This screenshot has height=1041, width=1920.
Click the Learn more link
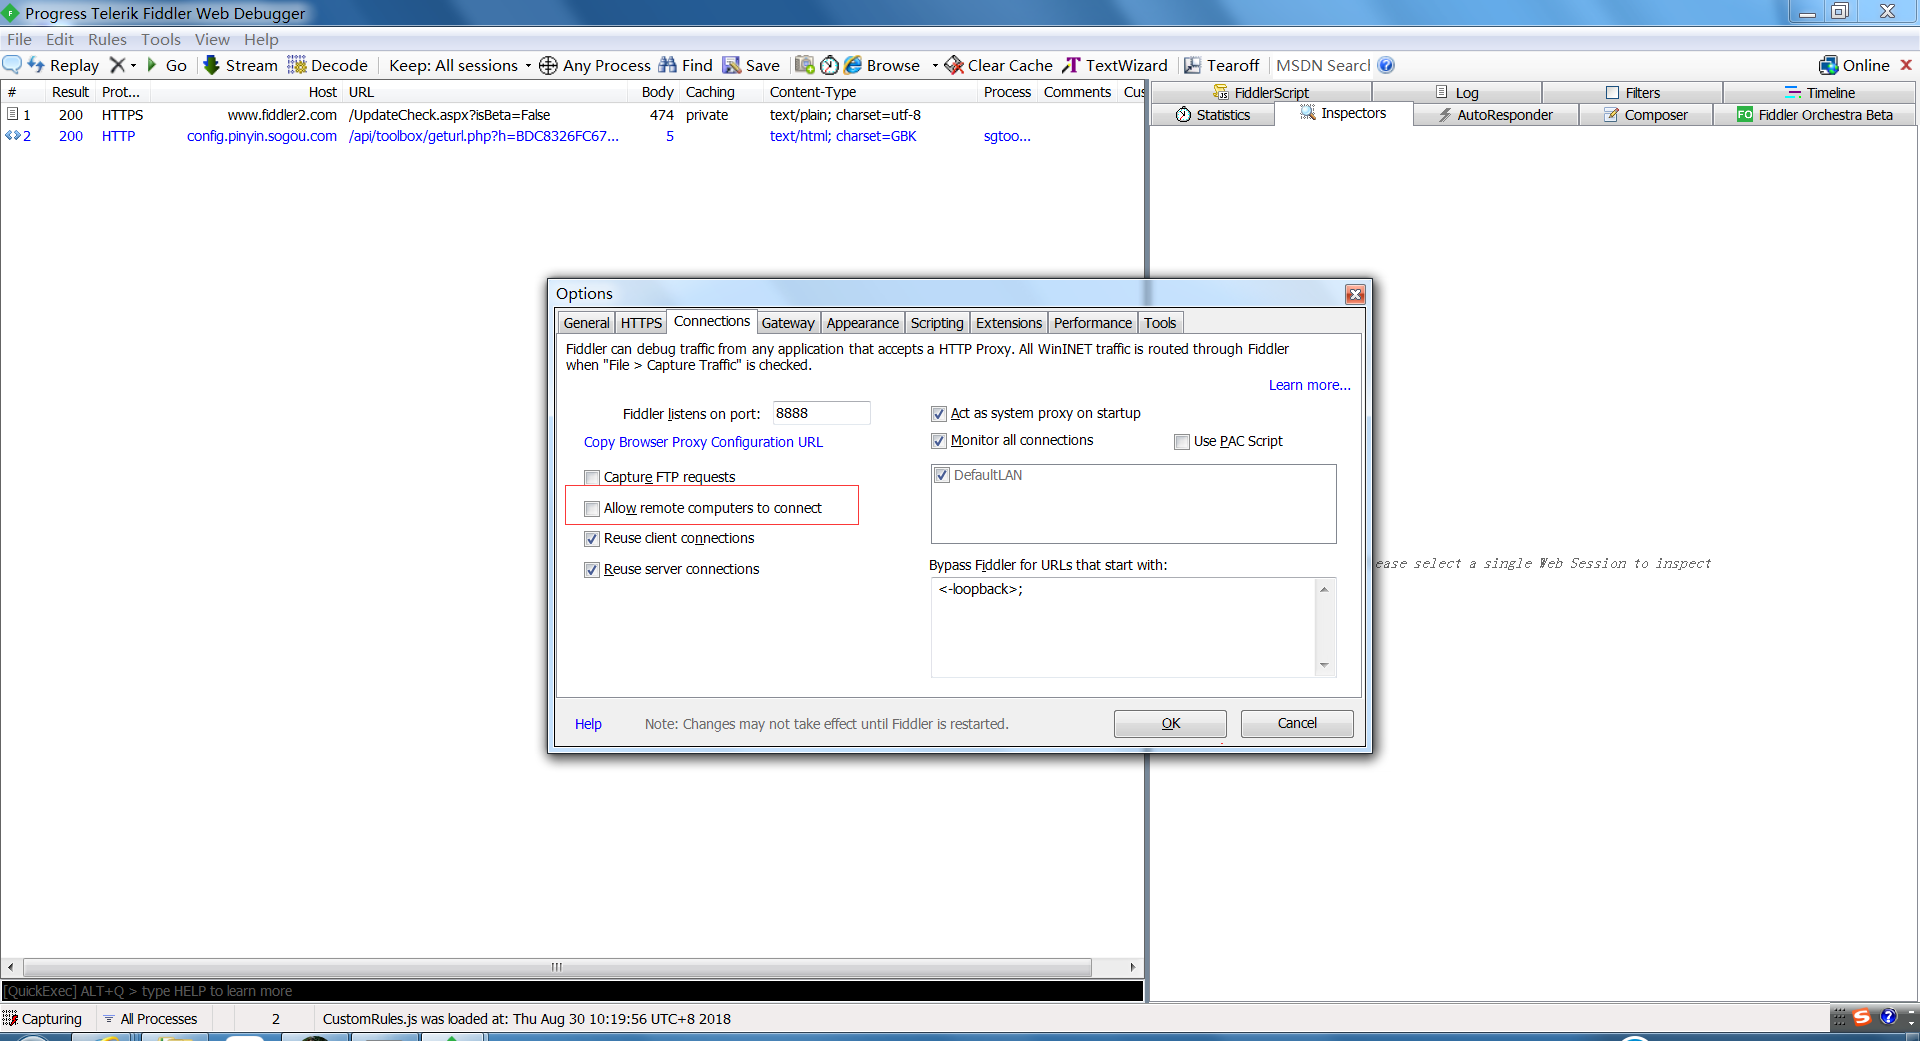pos(1309,385)
